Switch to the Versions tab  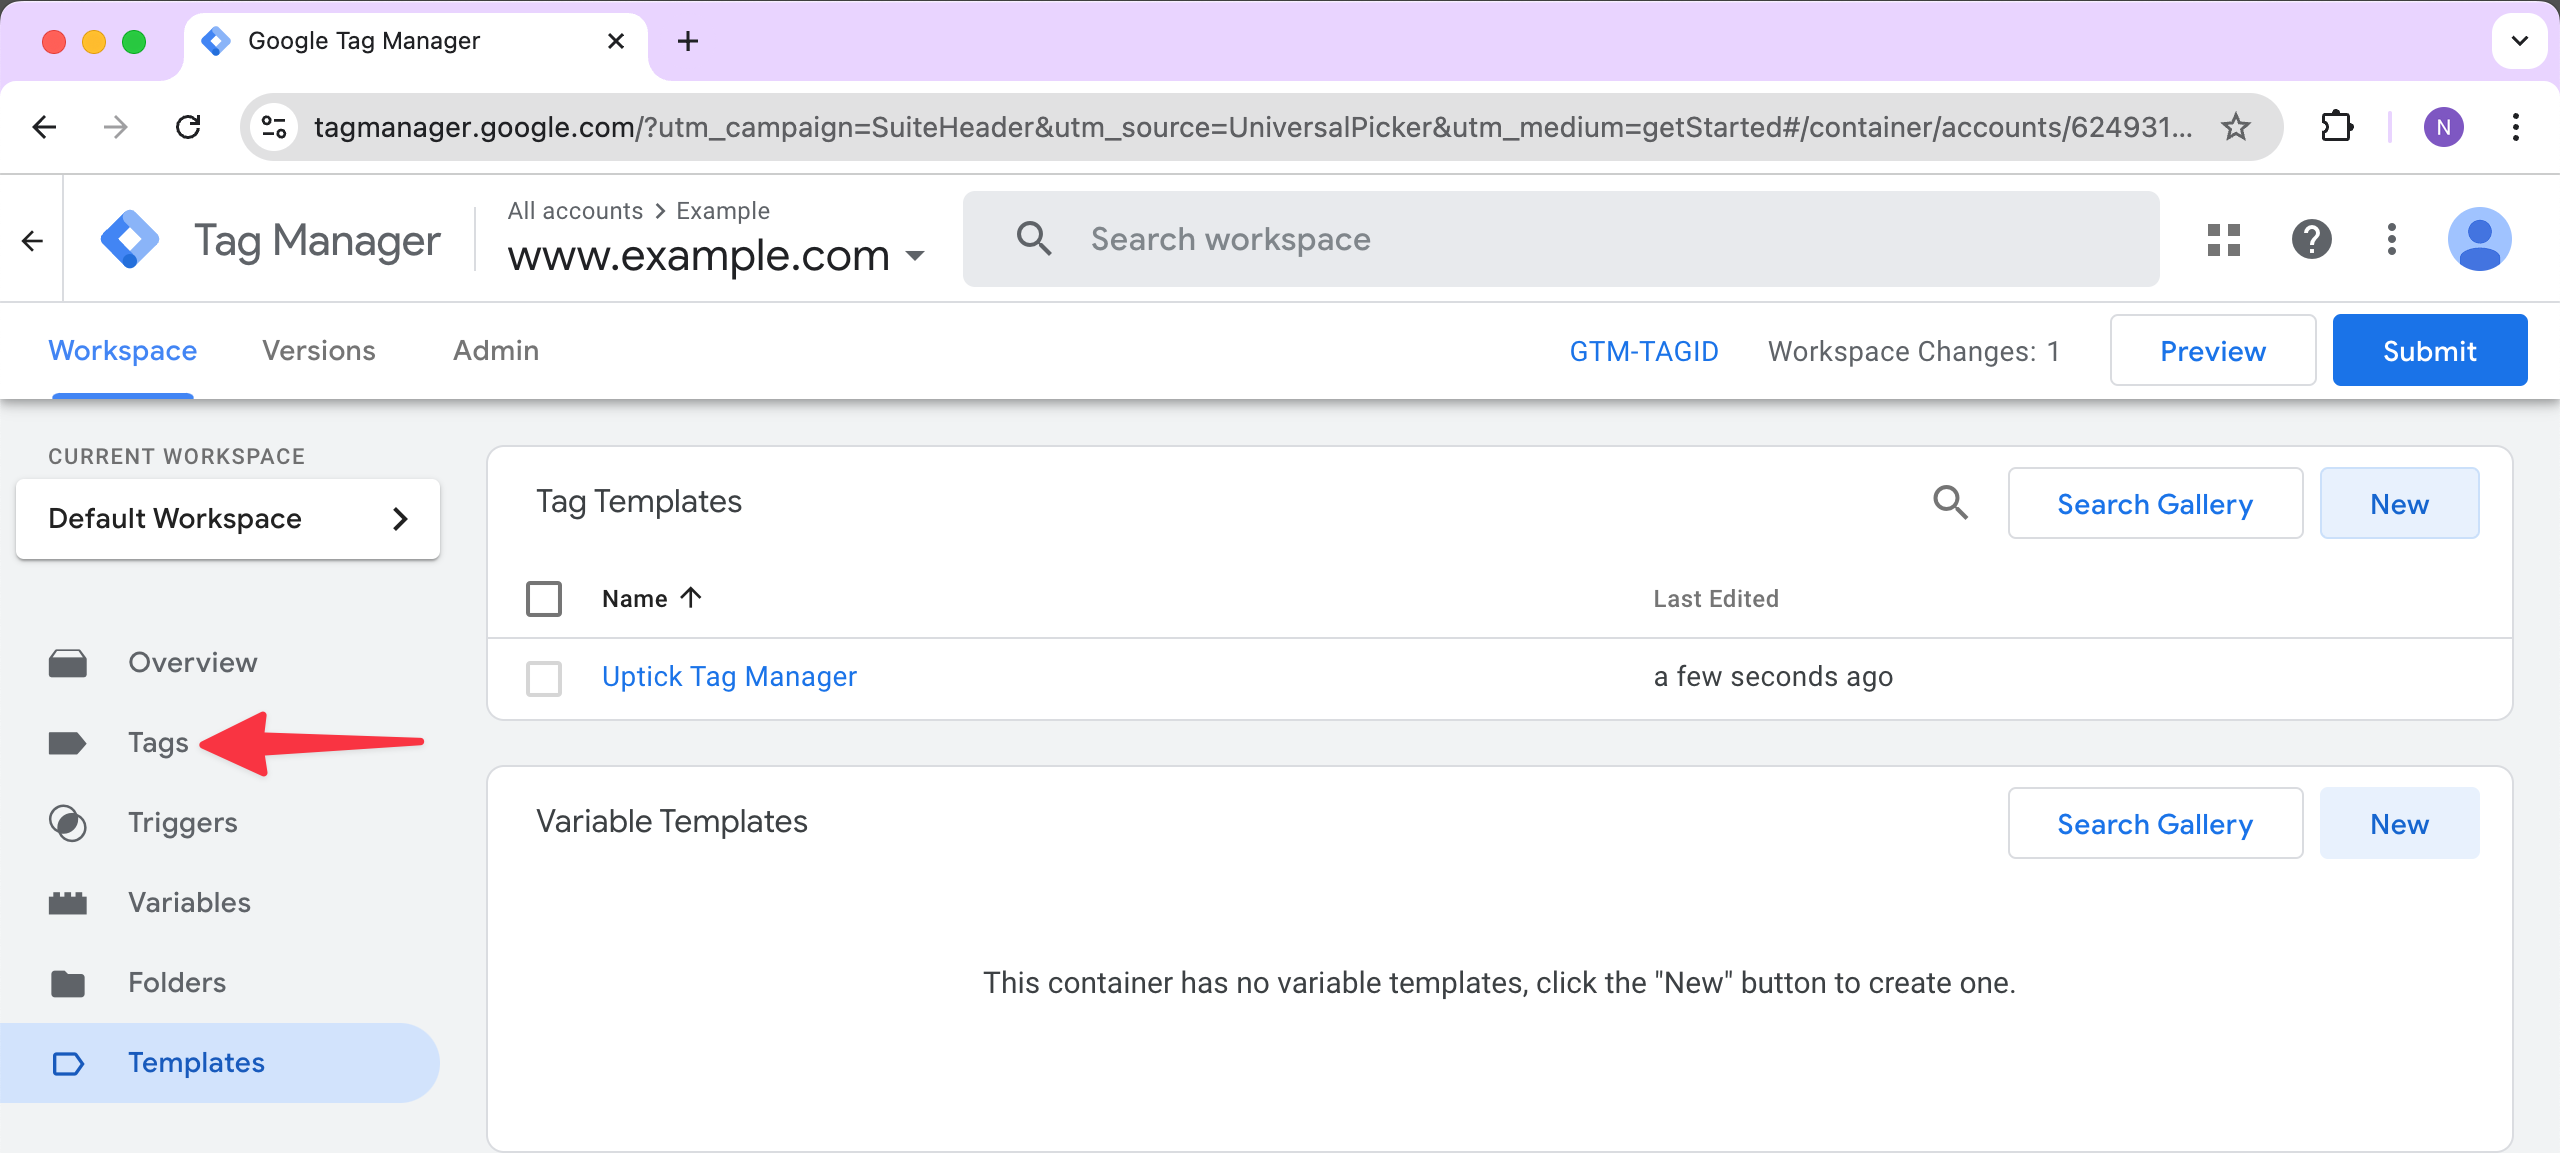[x=319, y=351]
